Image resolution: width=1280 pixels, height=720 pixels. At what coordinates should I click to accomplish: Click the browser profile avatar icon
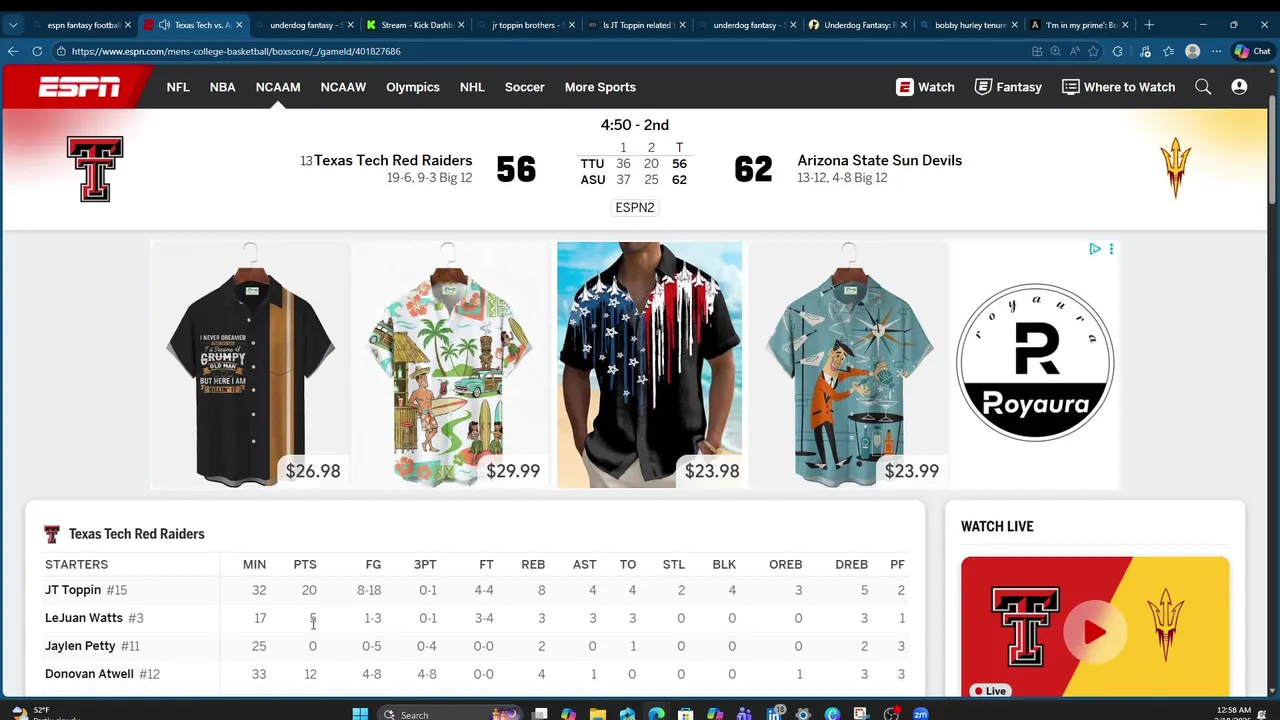[x=1192, y=51]
